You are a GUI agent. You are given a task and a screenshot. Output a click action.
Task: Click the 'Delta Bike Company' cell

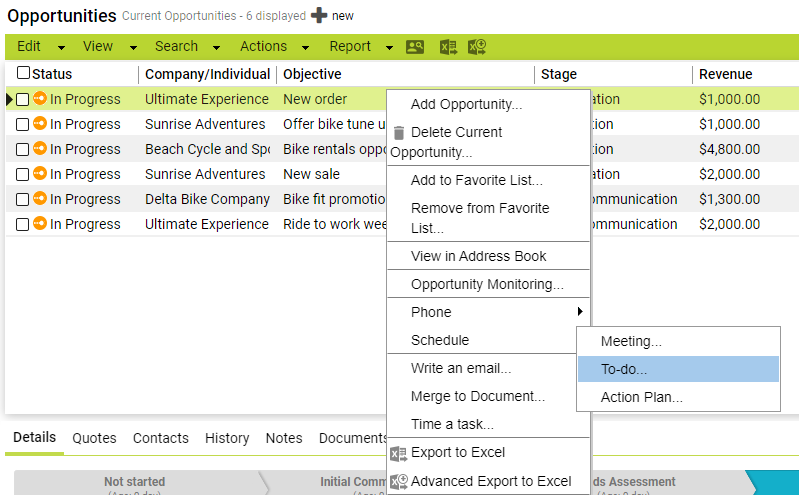point(207,199)
